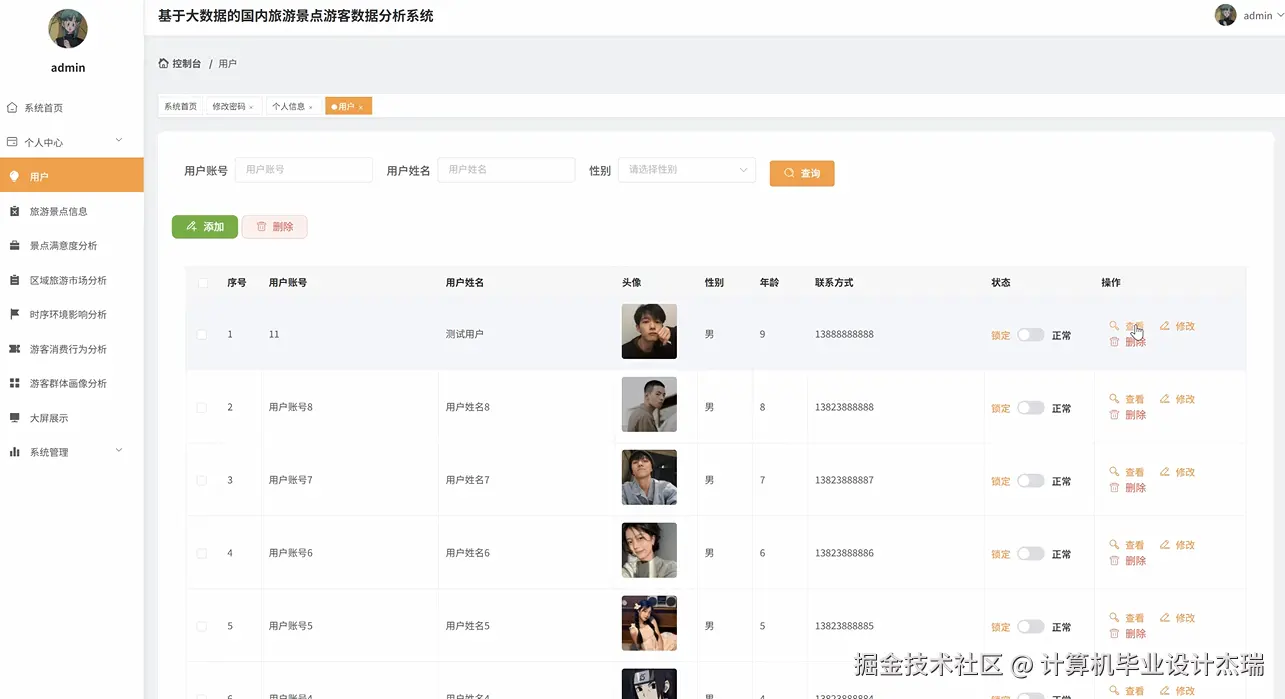Switch to the 系统首页 tab
Screen dimensions: 1285x699
point(181,106)
